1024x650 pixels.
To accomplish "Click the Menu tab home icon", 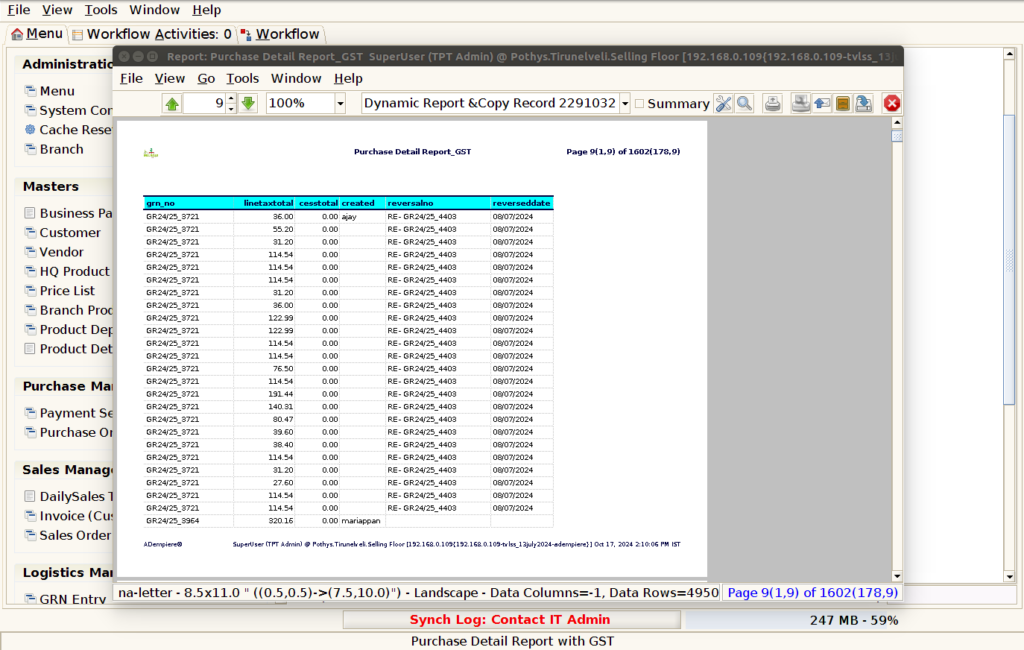I will [17, 34].
